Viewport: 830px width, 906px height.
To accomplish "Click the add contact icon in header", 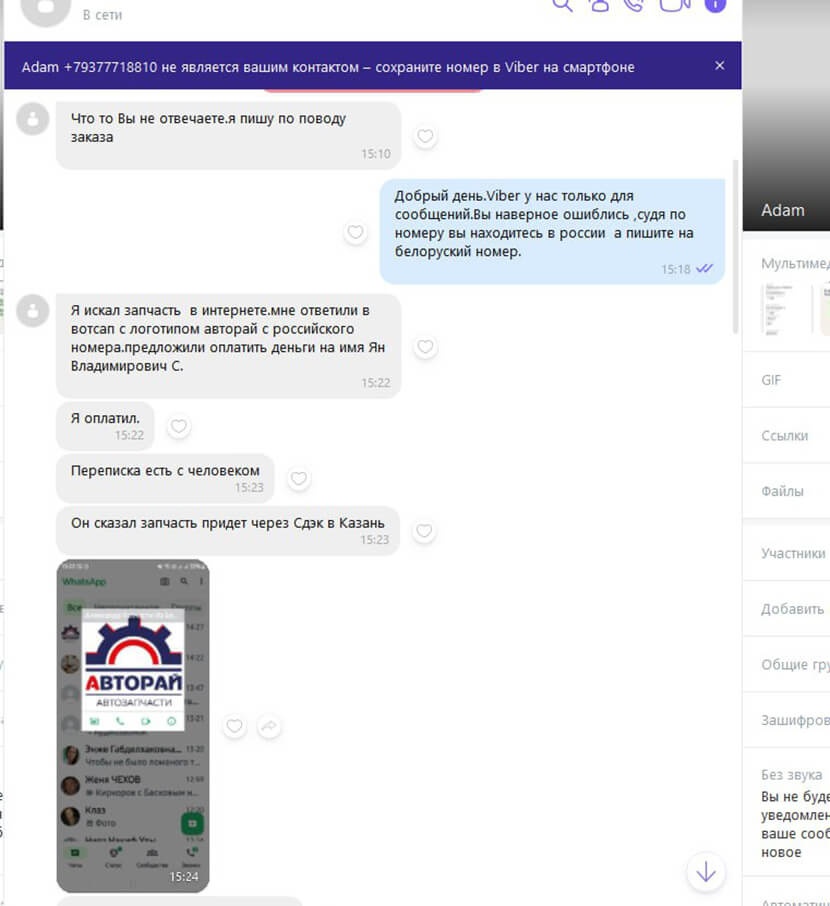I will pos(599,4).
